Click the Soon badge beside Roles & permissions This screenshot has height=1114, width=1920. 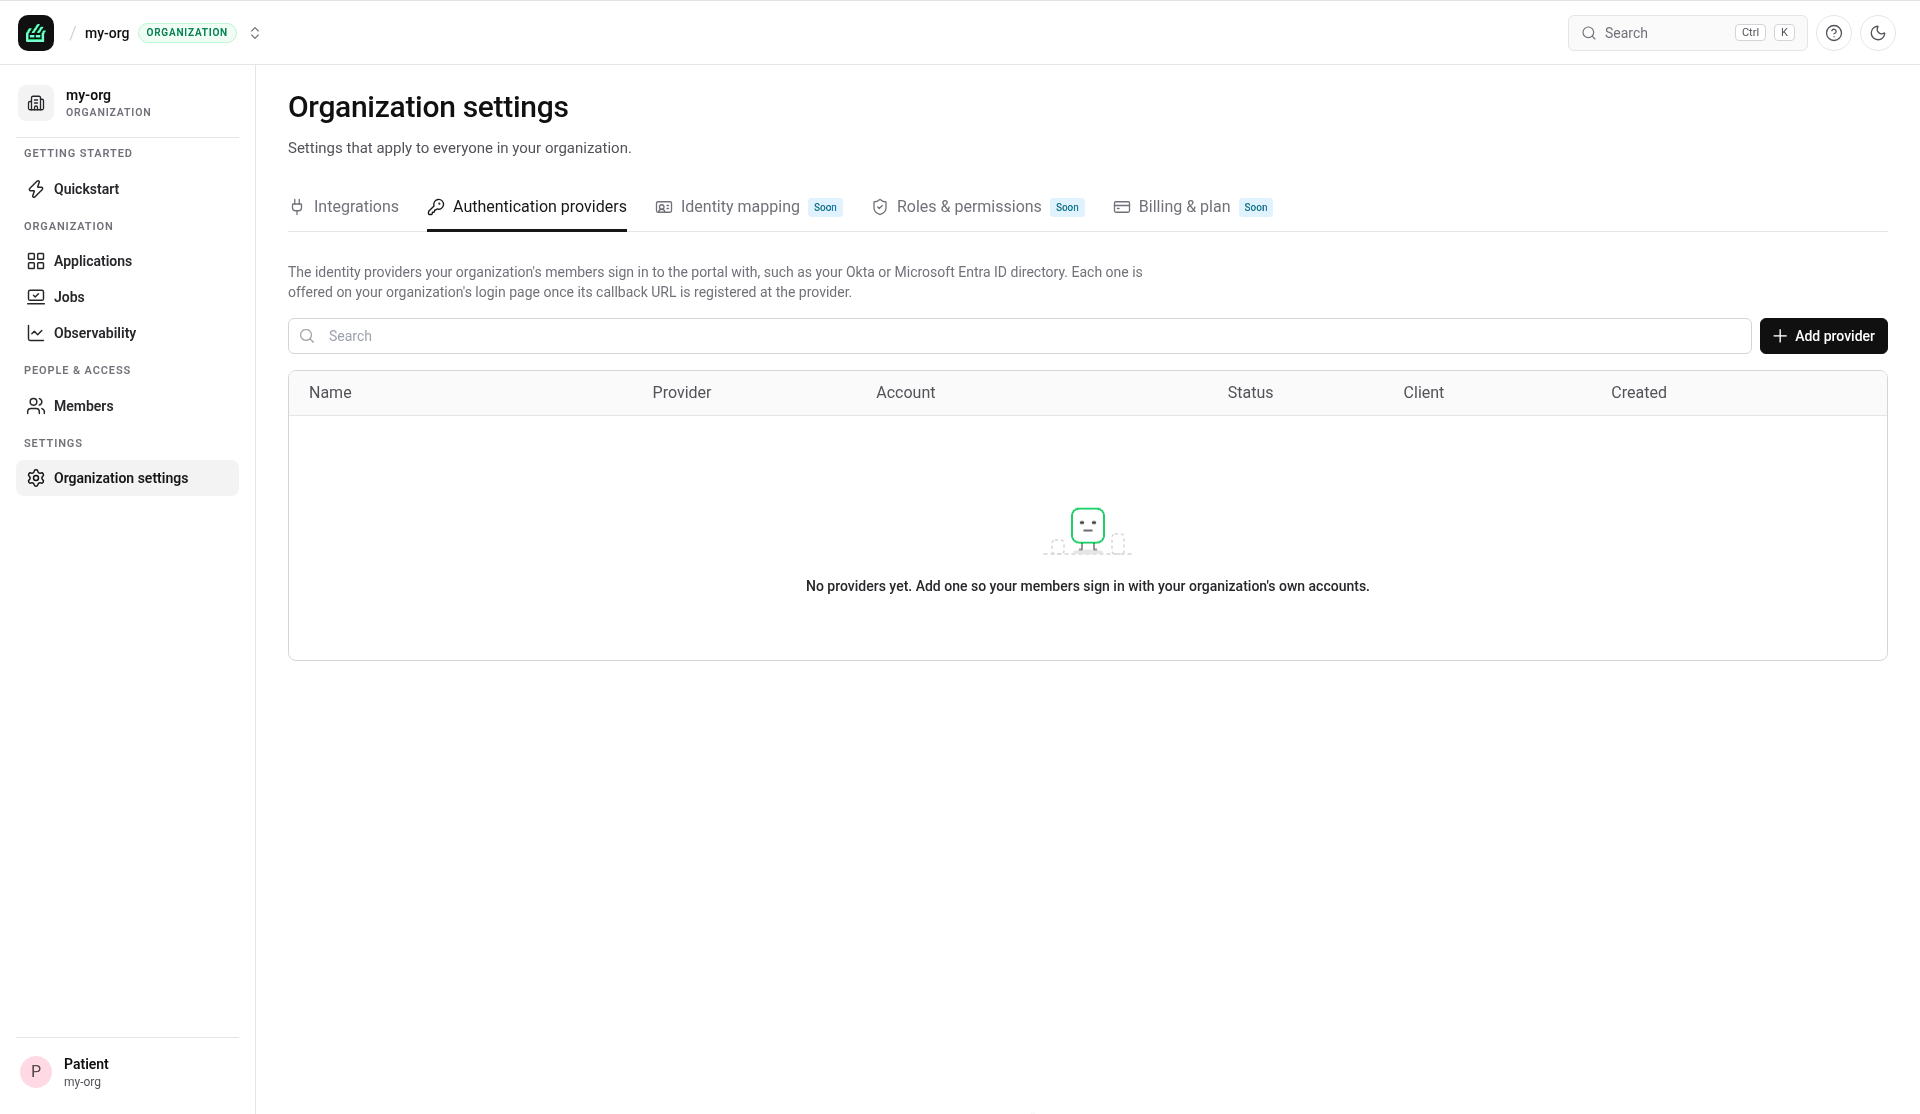tap(1067, 208)
